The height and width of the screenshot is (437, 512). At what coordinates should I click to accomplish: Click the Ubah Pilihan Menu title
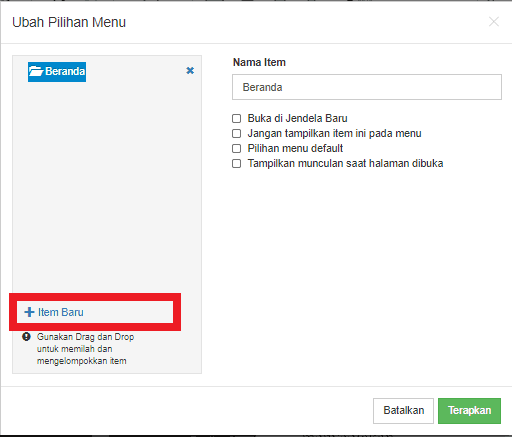pos(69,22)
